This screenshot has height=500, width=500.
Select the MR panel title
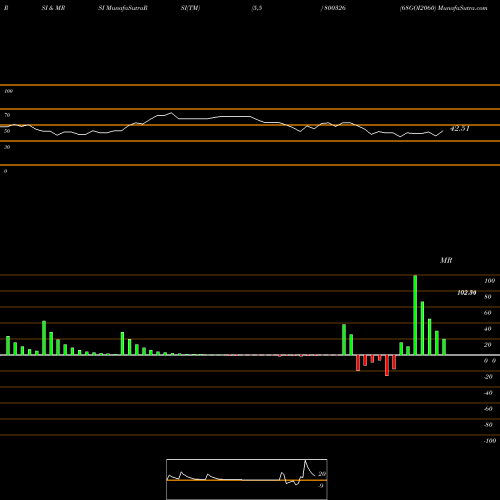(446, 260)
